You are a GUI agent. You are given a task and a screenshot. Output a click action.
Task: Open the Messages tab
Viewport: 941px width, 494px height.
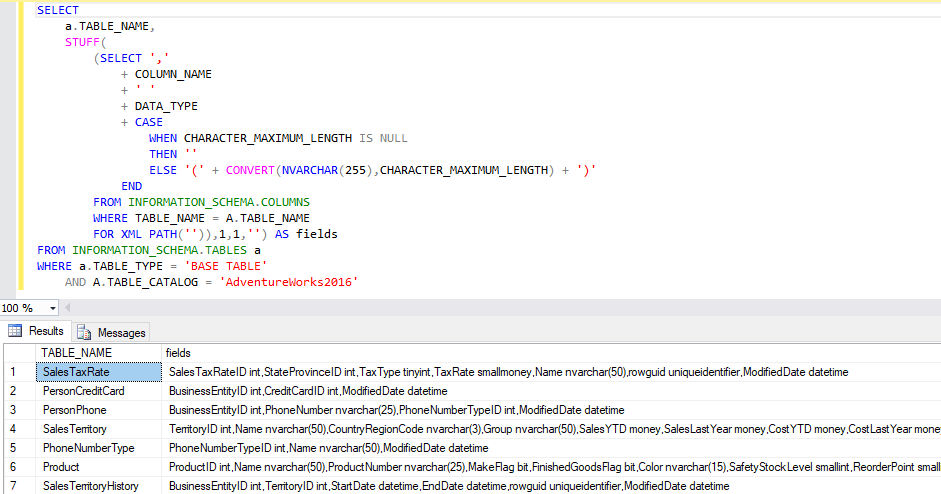click(x=111, y=333)
